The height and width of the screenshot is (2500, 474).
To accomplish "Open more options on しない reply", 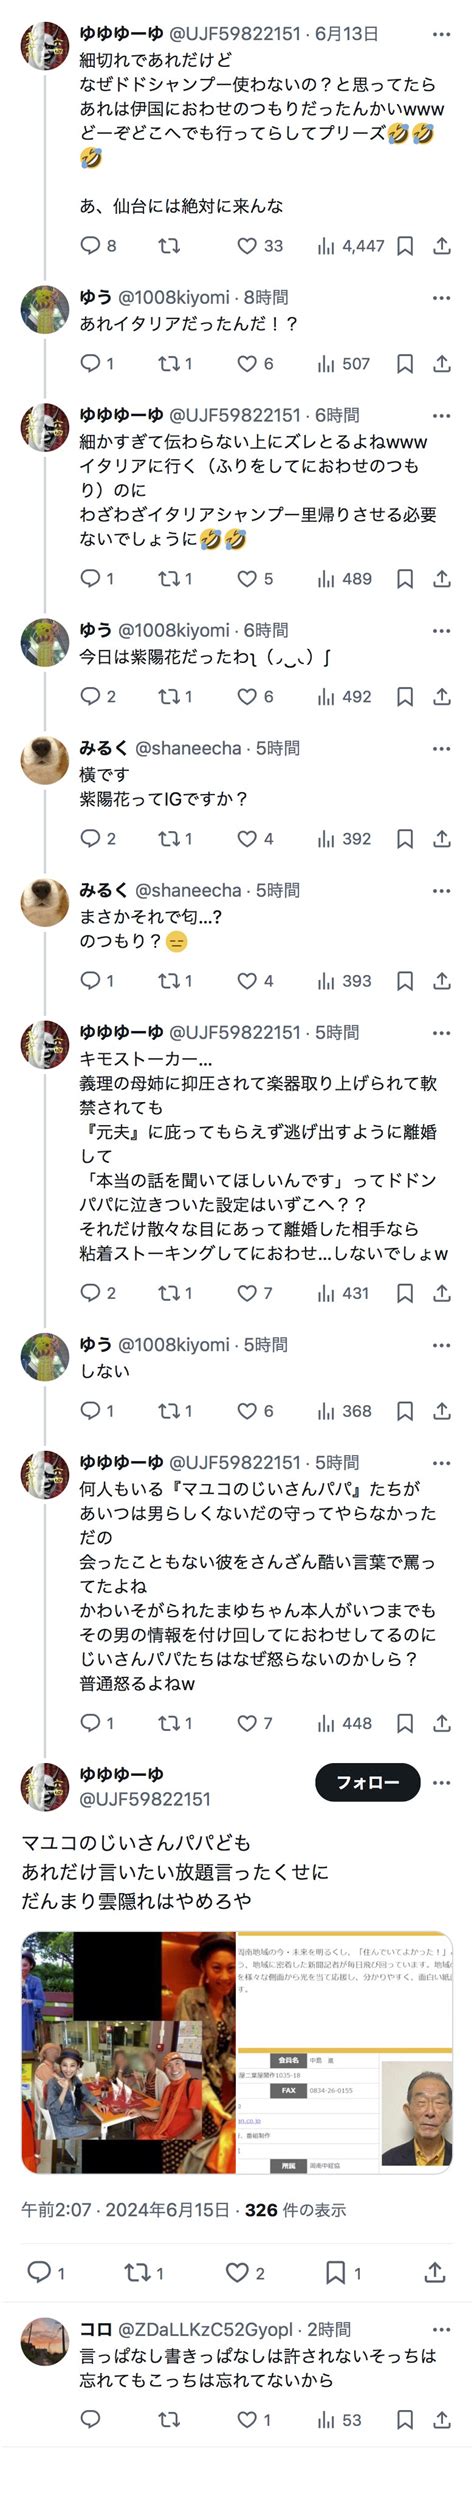I will (x=442, y=1345).
